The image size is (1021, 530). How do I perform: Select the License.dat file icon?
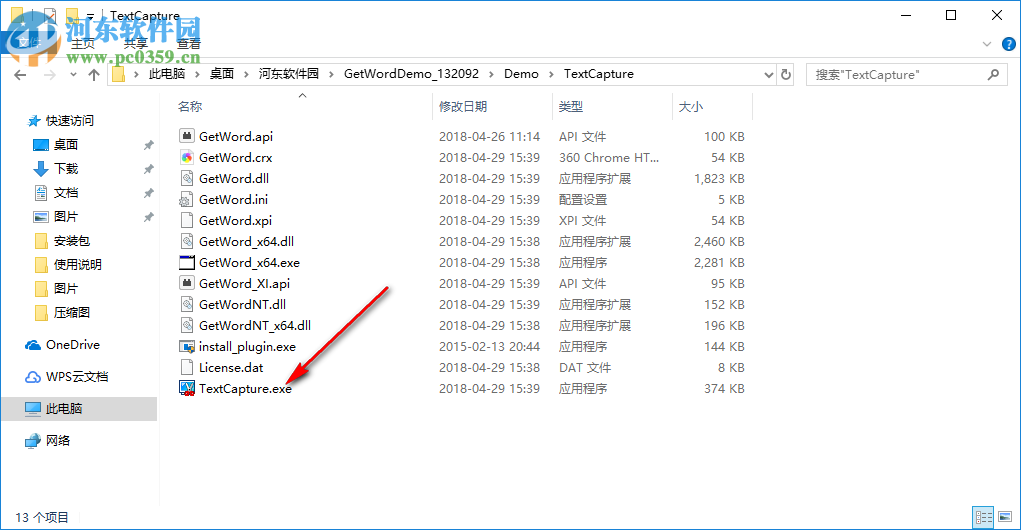tap(187, 367)
